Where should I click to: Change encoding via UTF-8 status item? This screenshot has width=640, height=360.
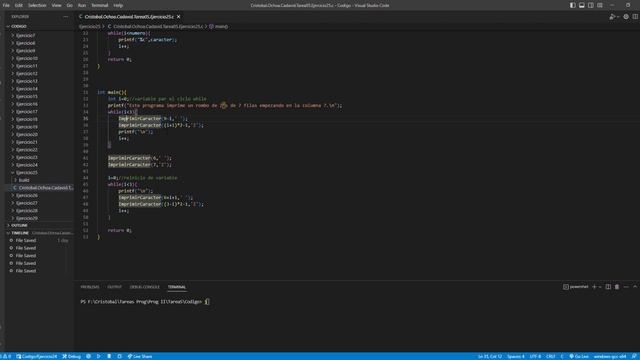[535, 356]
